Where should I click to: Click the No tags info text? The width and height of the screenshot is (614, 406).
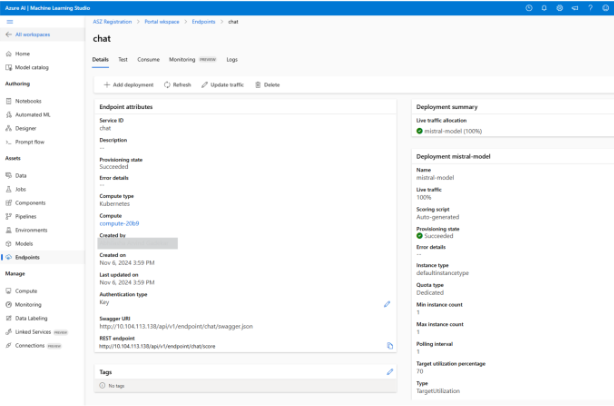pyautogui.click(x=116, y=386)
